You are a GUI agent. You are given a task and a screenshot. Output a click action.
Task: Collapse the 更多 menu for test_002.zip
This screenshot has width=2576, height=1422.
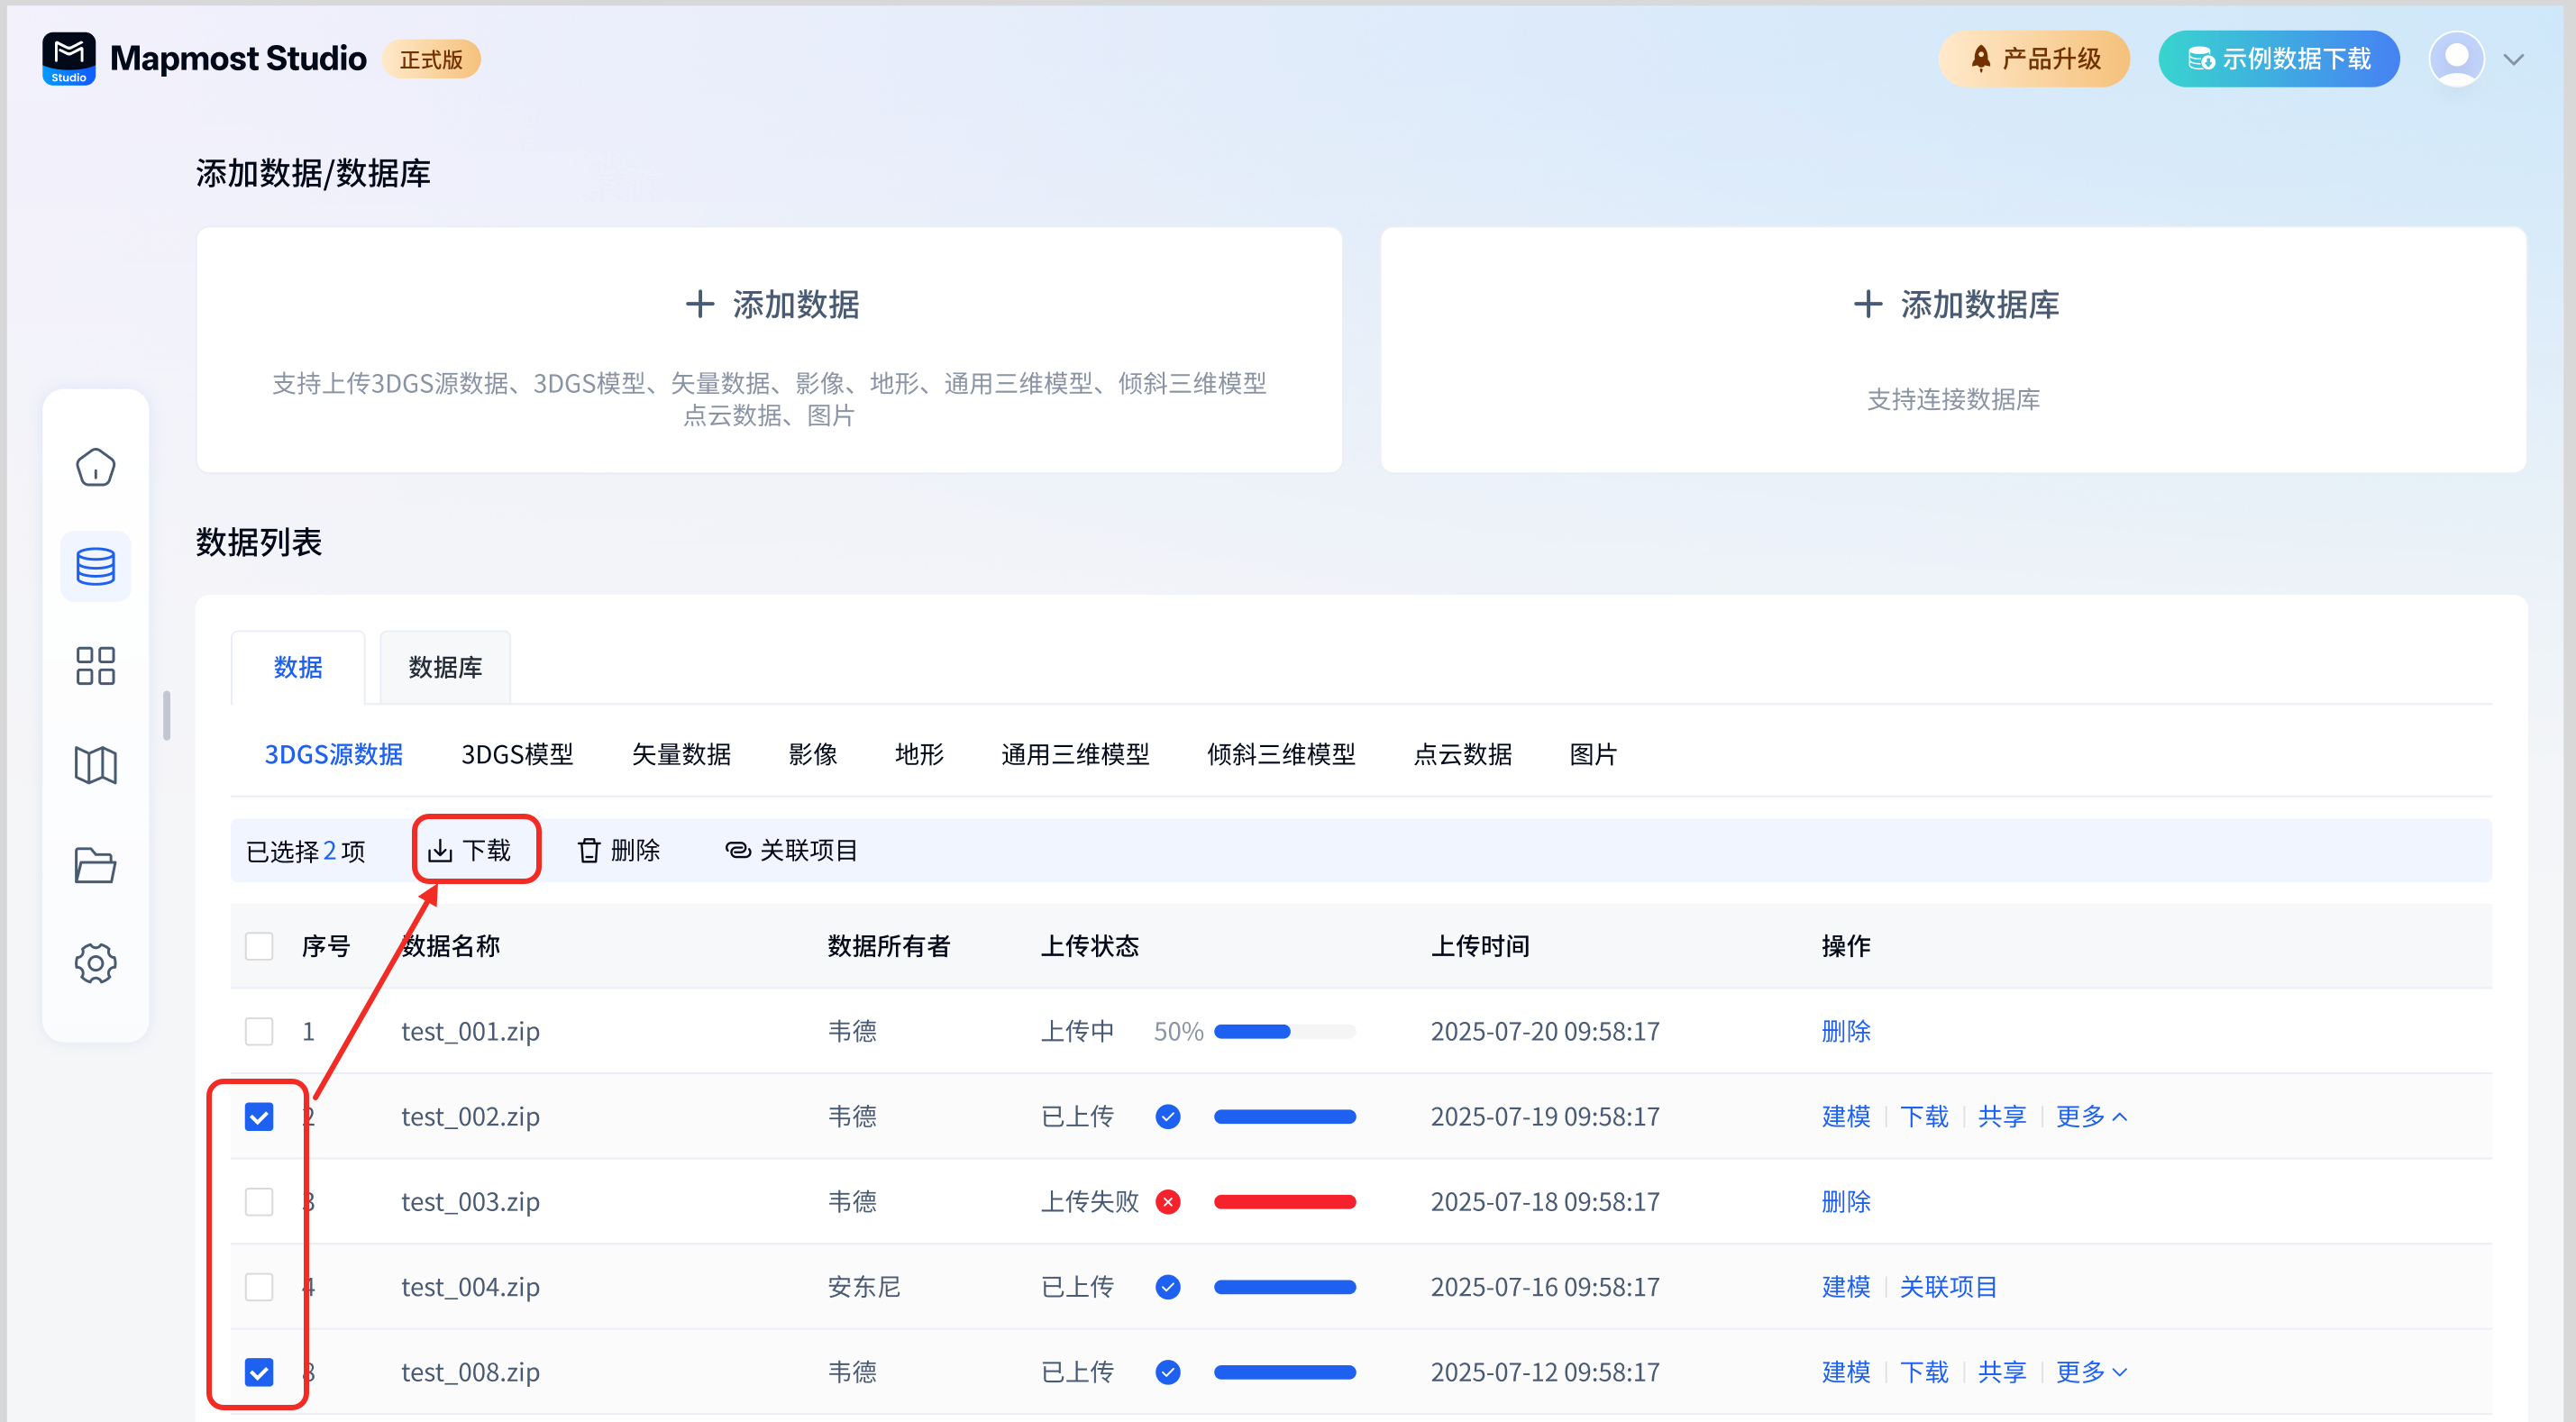click(2091, 1116)
